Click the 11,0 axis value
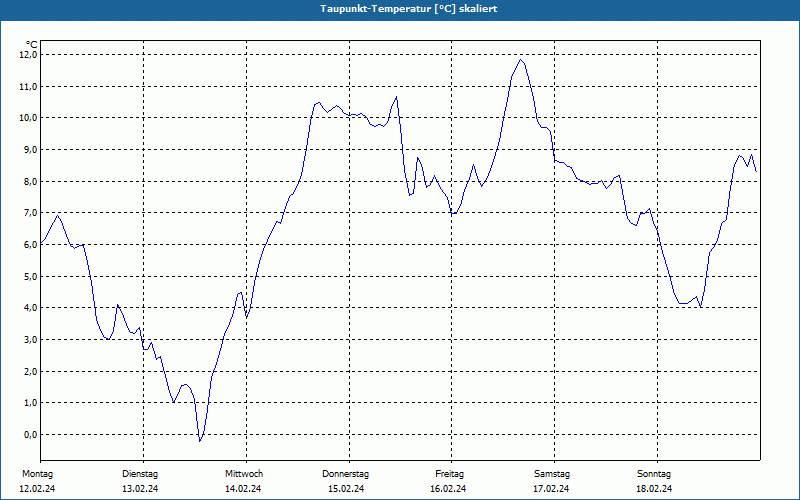This screenshot has height=500, width=800. [x=28, y=87]
